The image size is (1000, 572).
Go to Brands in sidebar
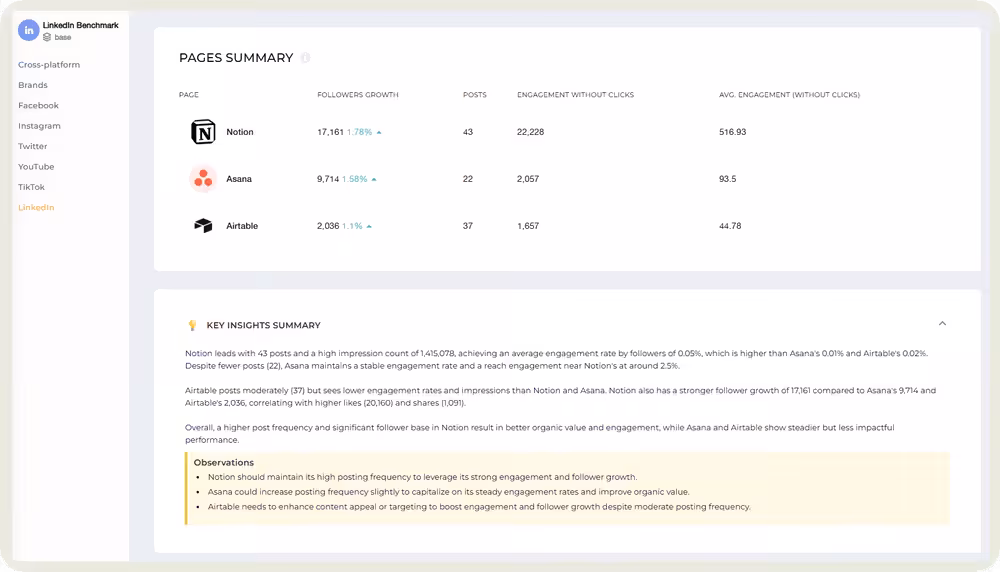(x=33, y=85)
